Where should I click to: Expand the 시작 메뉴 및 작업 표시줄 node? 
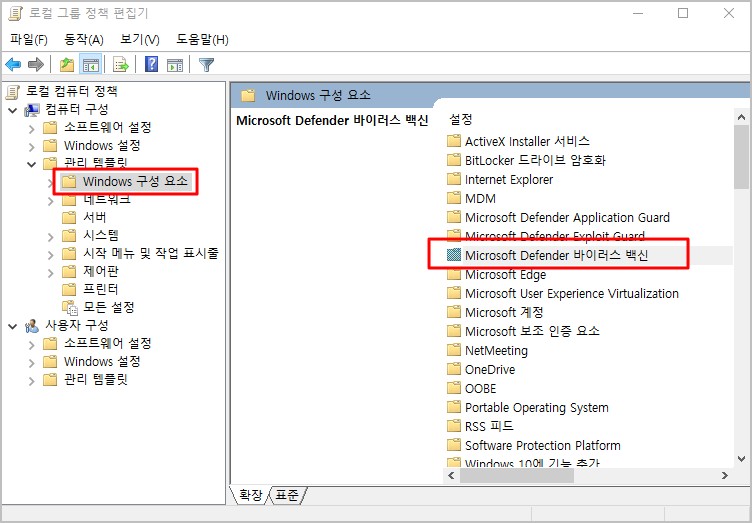[x=50, y=255]
